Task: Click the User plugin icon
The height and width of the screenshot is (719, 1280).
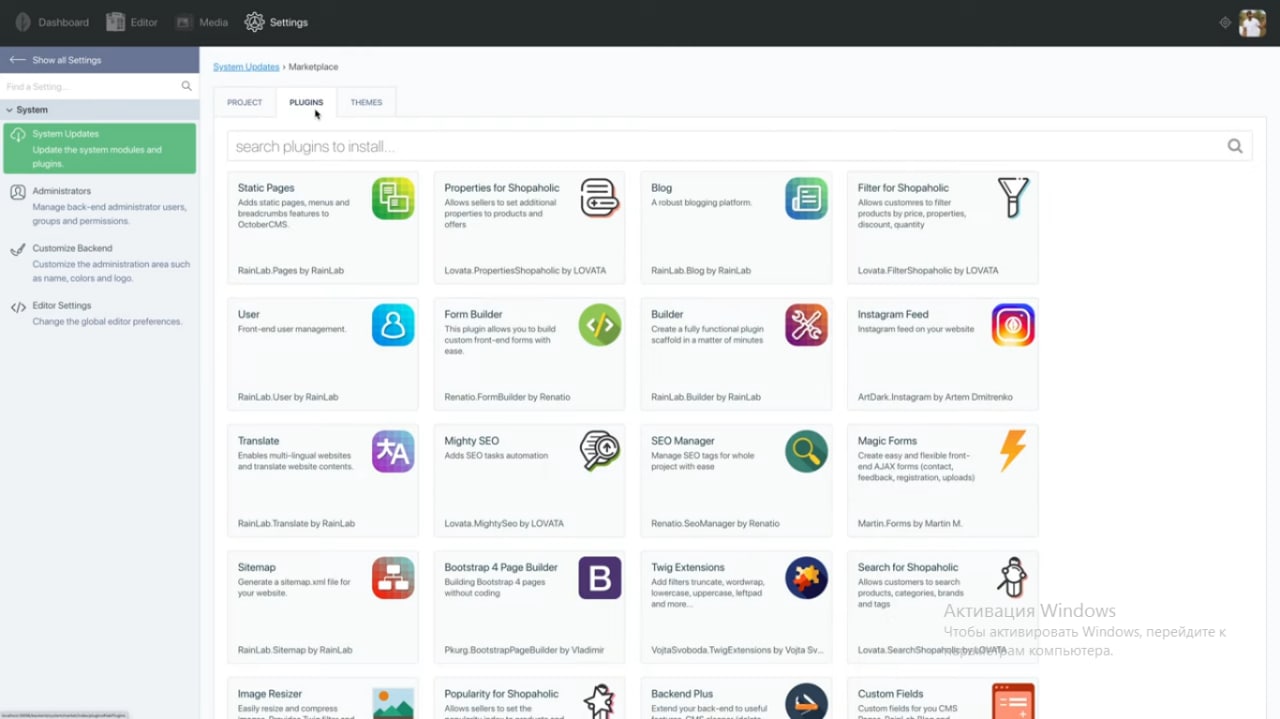Action: click(x=393, y=325)
